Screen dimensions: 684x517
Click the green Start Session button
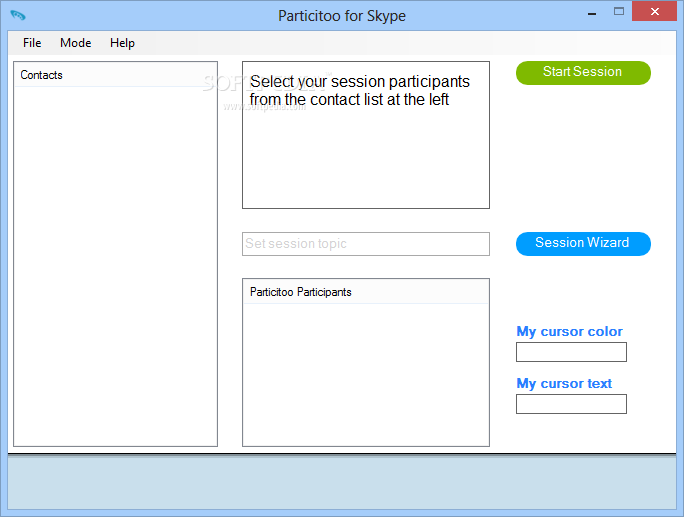tap(583, 72)
